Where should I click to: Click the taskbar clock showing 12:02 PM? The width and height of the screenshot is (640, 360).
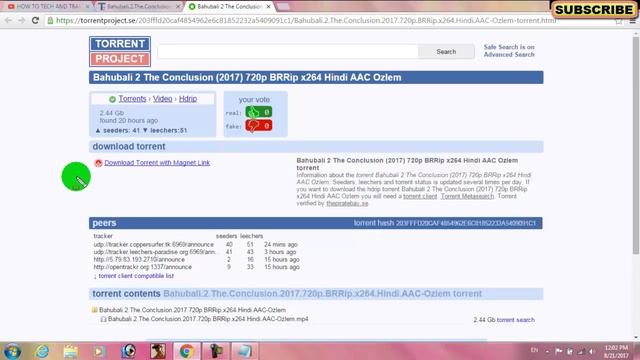616,351
